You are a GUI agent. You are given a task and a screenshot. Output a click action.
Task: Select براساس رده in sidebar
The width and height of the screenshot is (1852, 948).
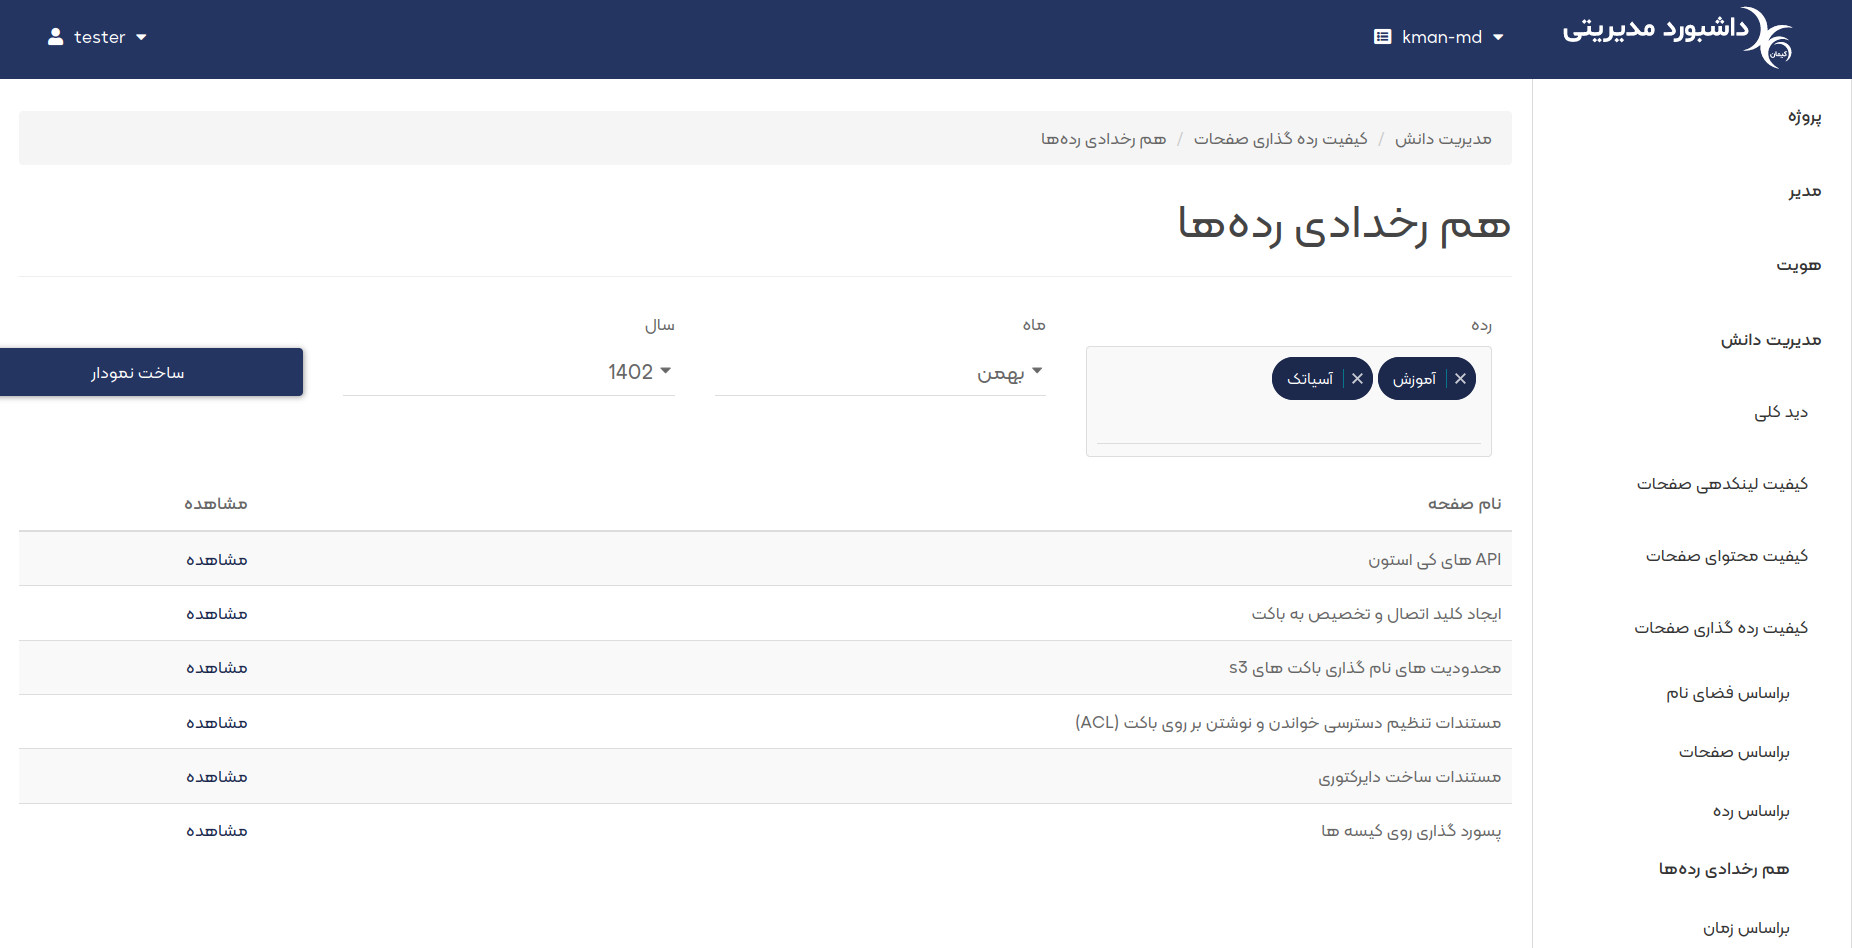[1751, 811]
